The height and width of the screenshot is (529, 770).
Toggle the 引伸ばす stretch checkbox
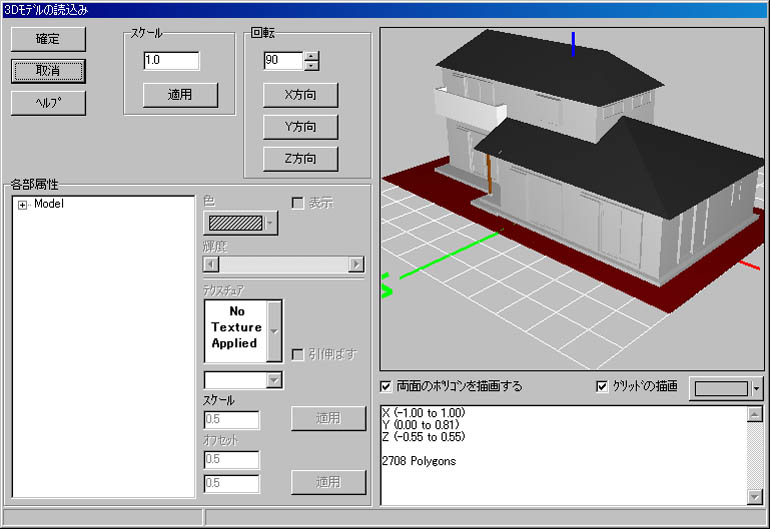[x=298, y=354]
